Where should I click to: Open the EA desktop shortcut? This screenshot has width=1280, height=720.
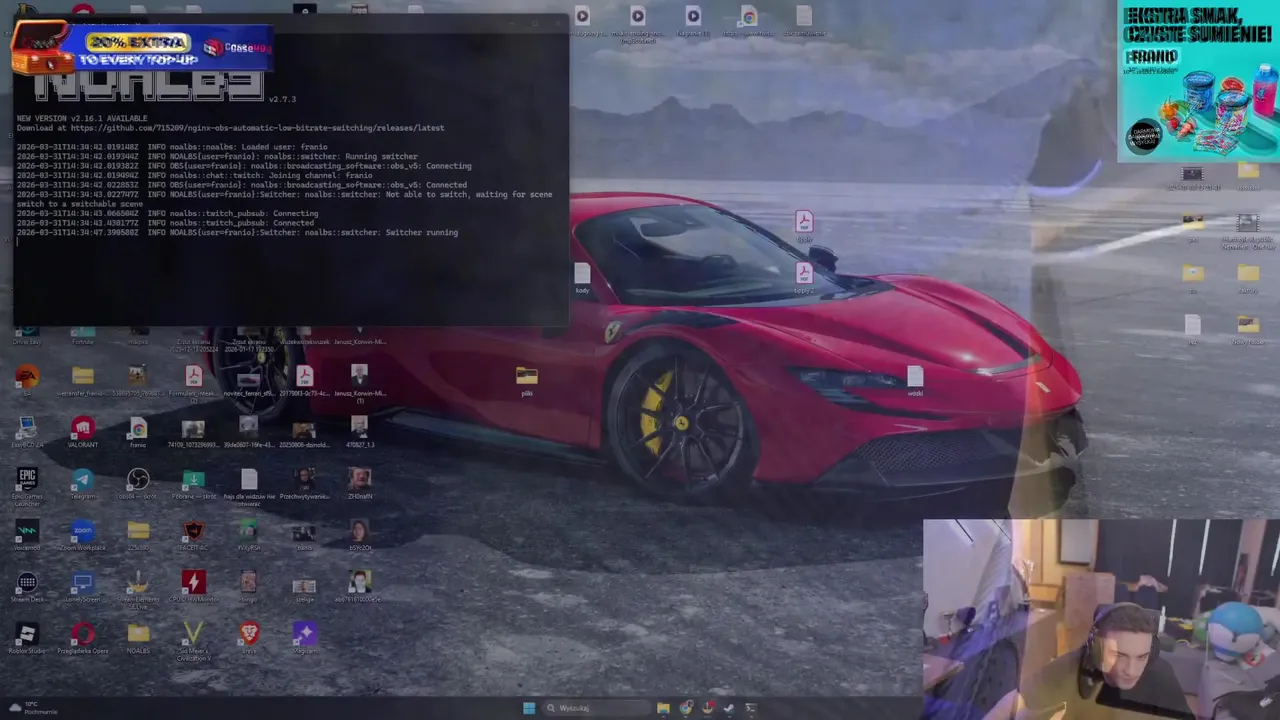[x=27, y=378]
